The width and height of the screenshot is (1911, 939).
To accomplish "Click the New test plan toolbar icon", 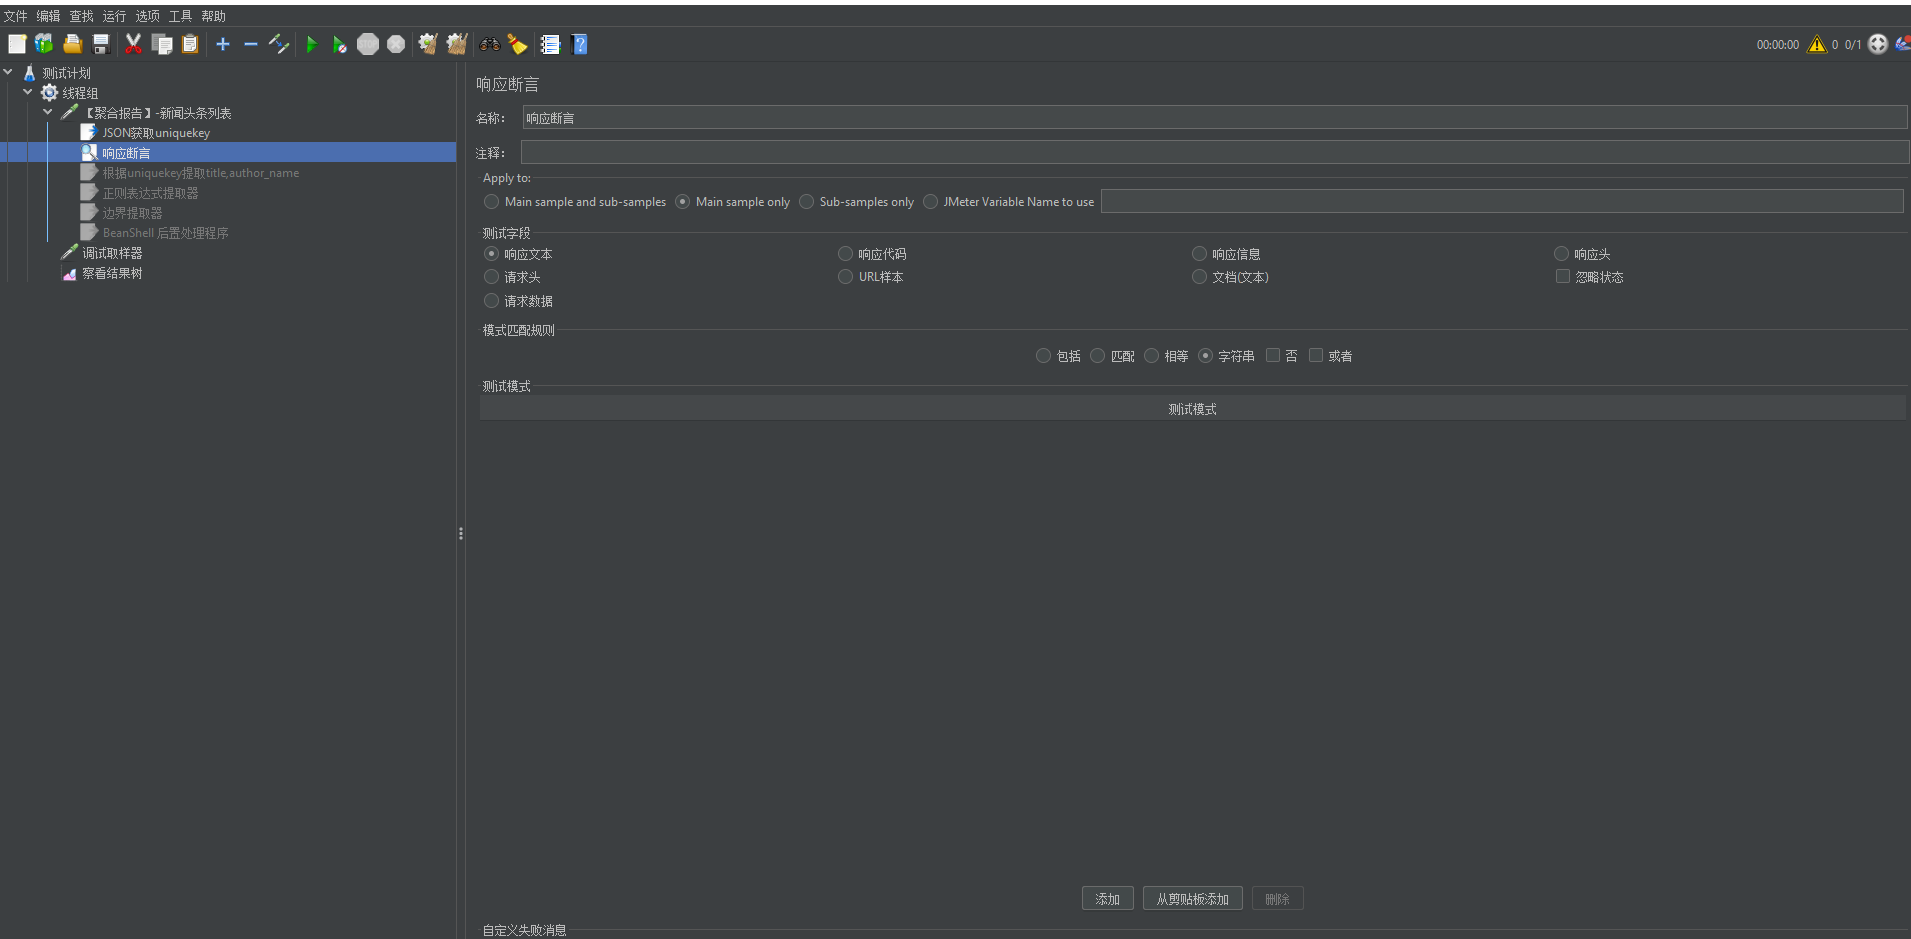I will (17, 44).
